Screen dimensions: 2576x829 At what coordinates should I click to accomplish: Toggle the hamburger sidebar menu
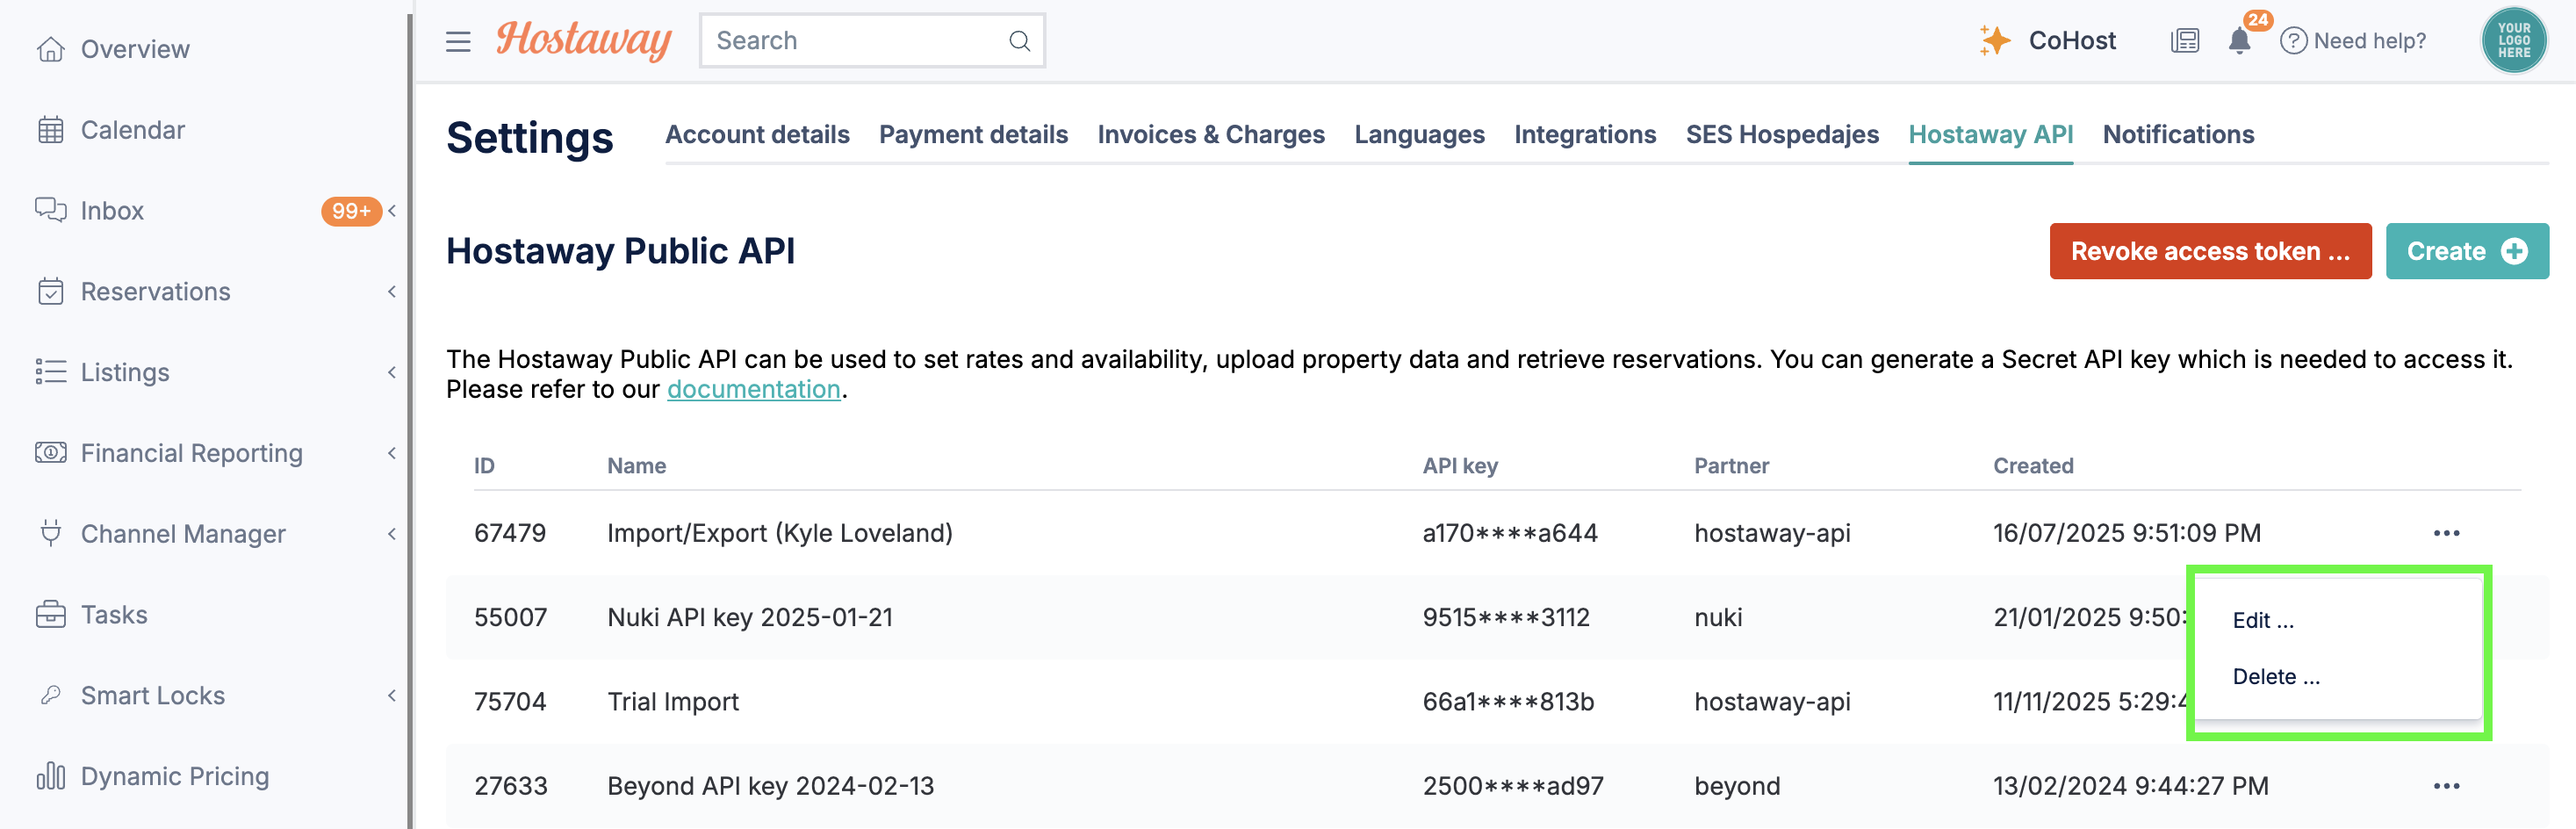pos(458,41)
